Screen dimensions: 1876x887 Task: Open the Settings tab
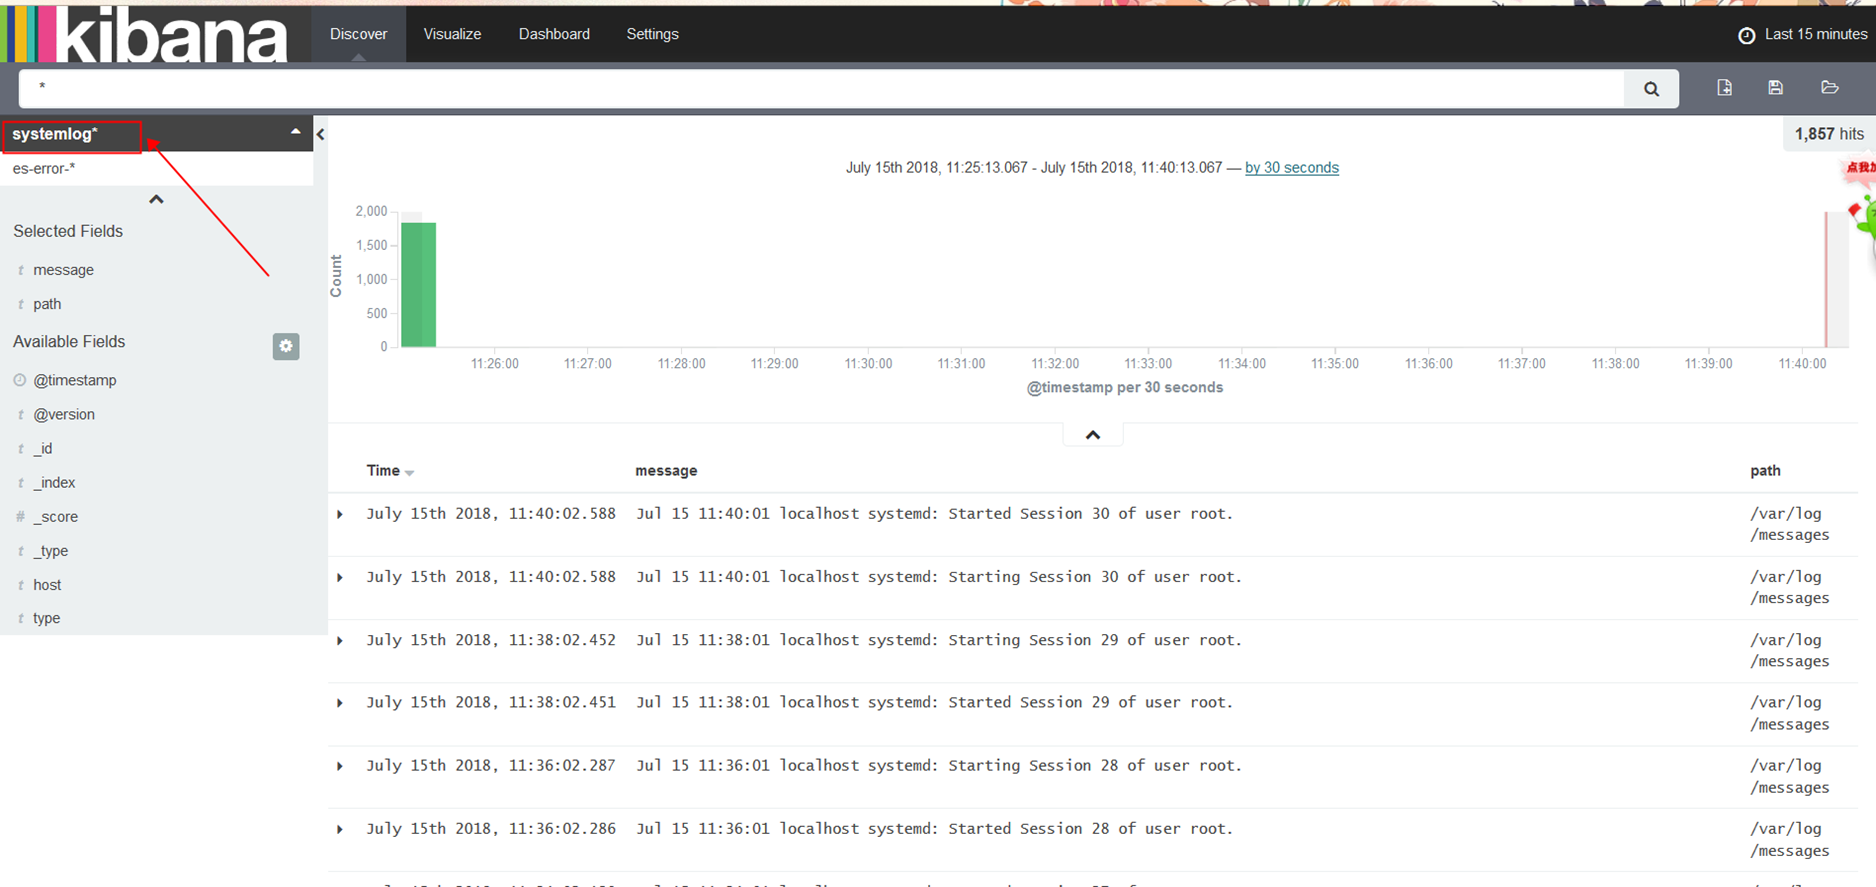pyautogui.click(x=652, y=34)
